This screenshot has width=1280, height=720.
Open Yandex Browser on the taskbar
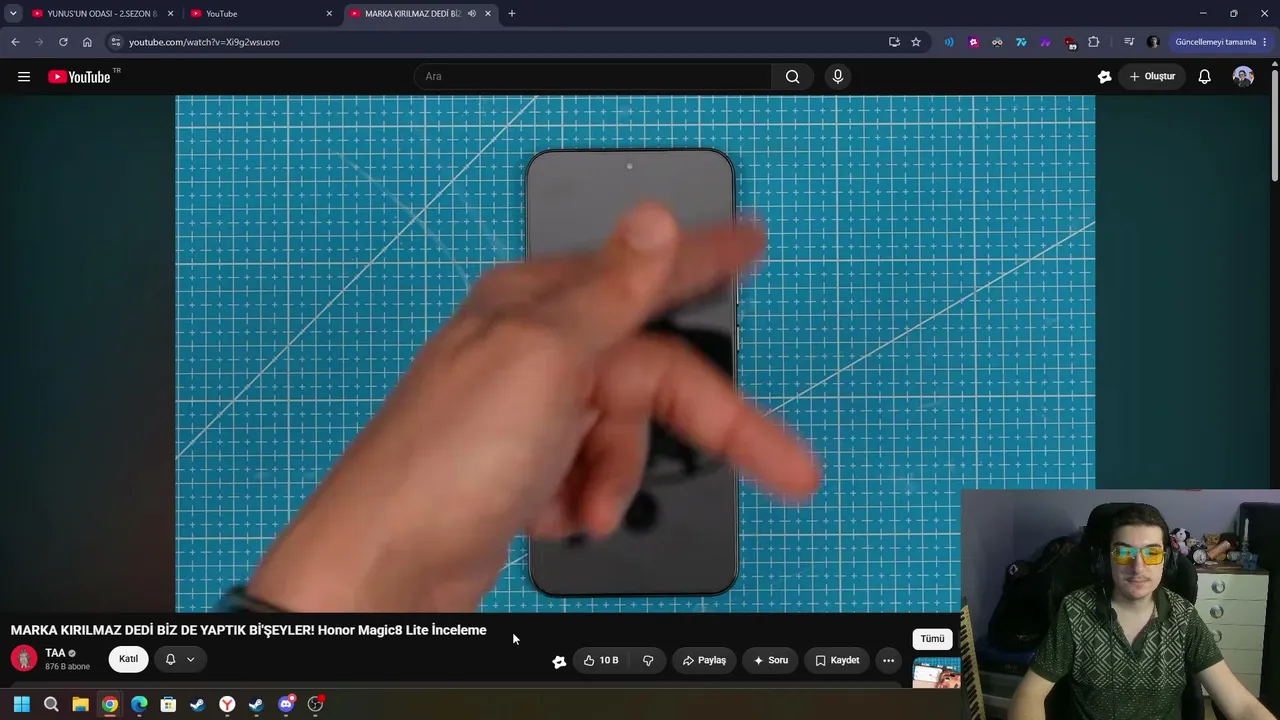pos(227,704)
